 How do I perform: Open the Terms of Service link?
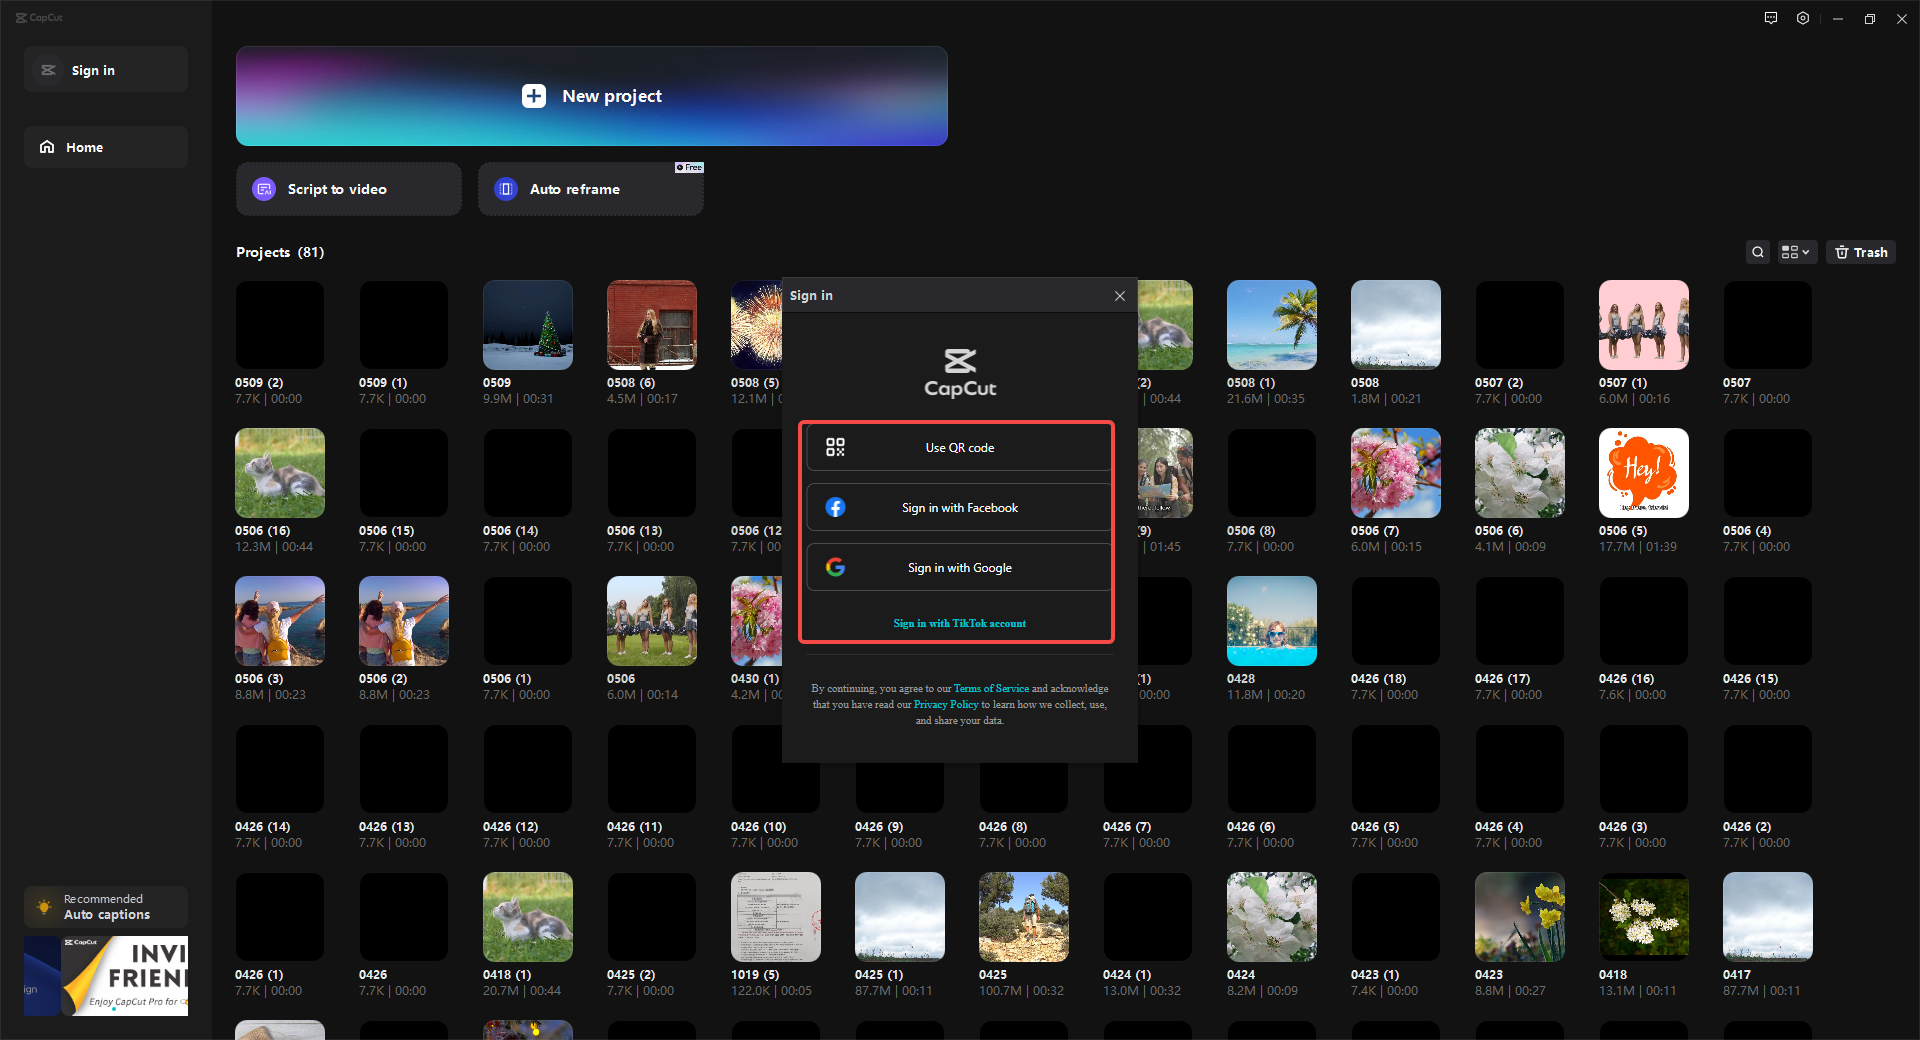(x=991, y=689)
